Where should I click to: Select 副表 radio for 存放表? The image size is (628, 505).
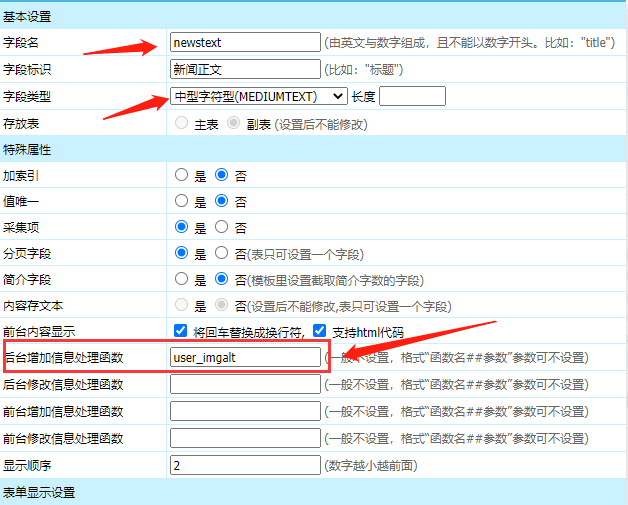[233, 123]
